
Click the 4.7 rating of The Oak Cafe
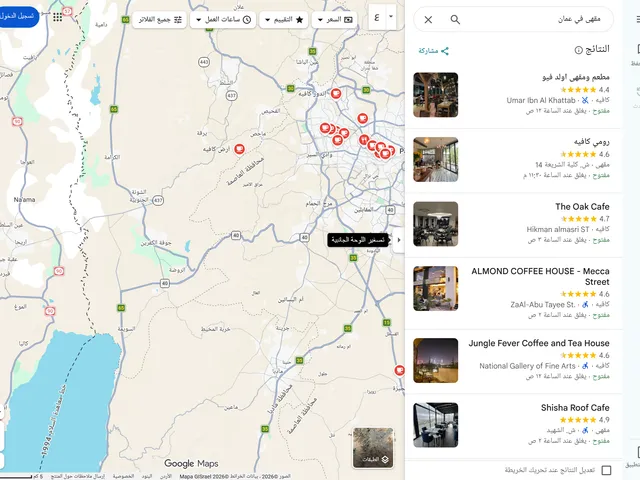click(604, 219)
